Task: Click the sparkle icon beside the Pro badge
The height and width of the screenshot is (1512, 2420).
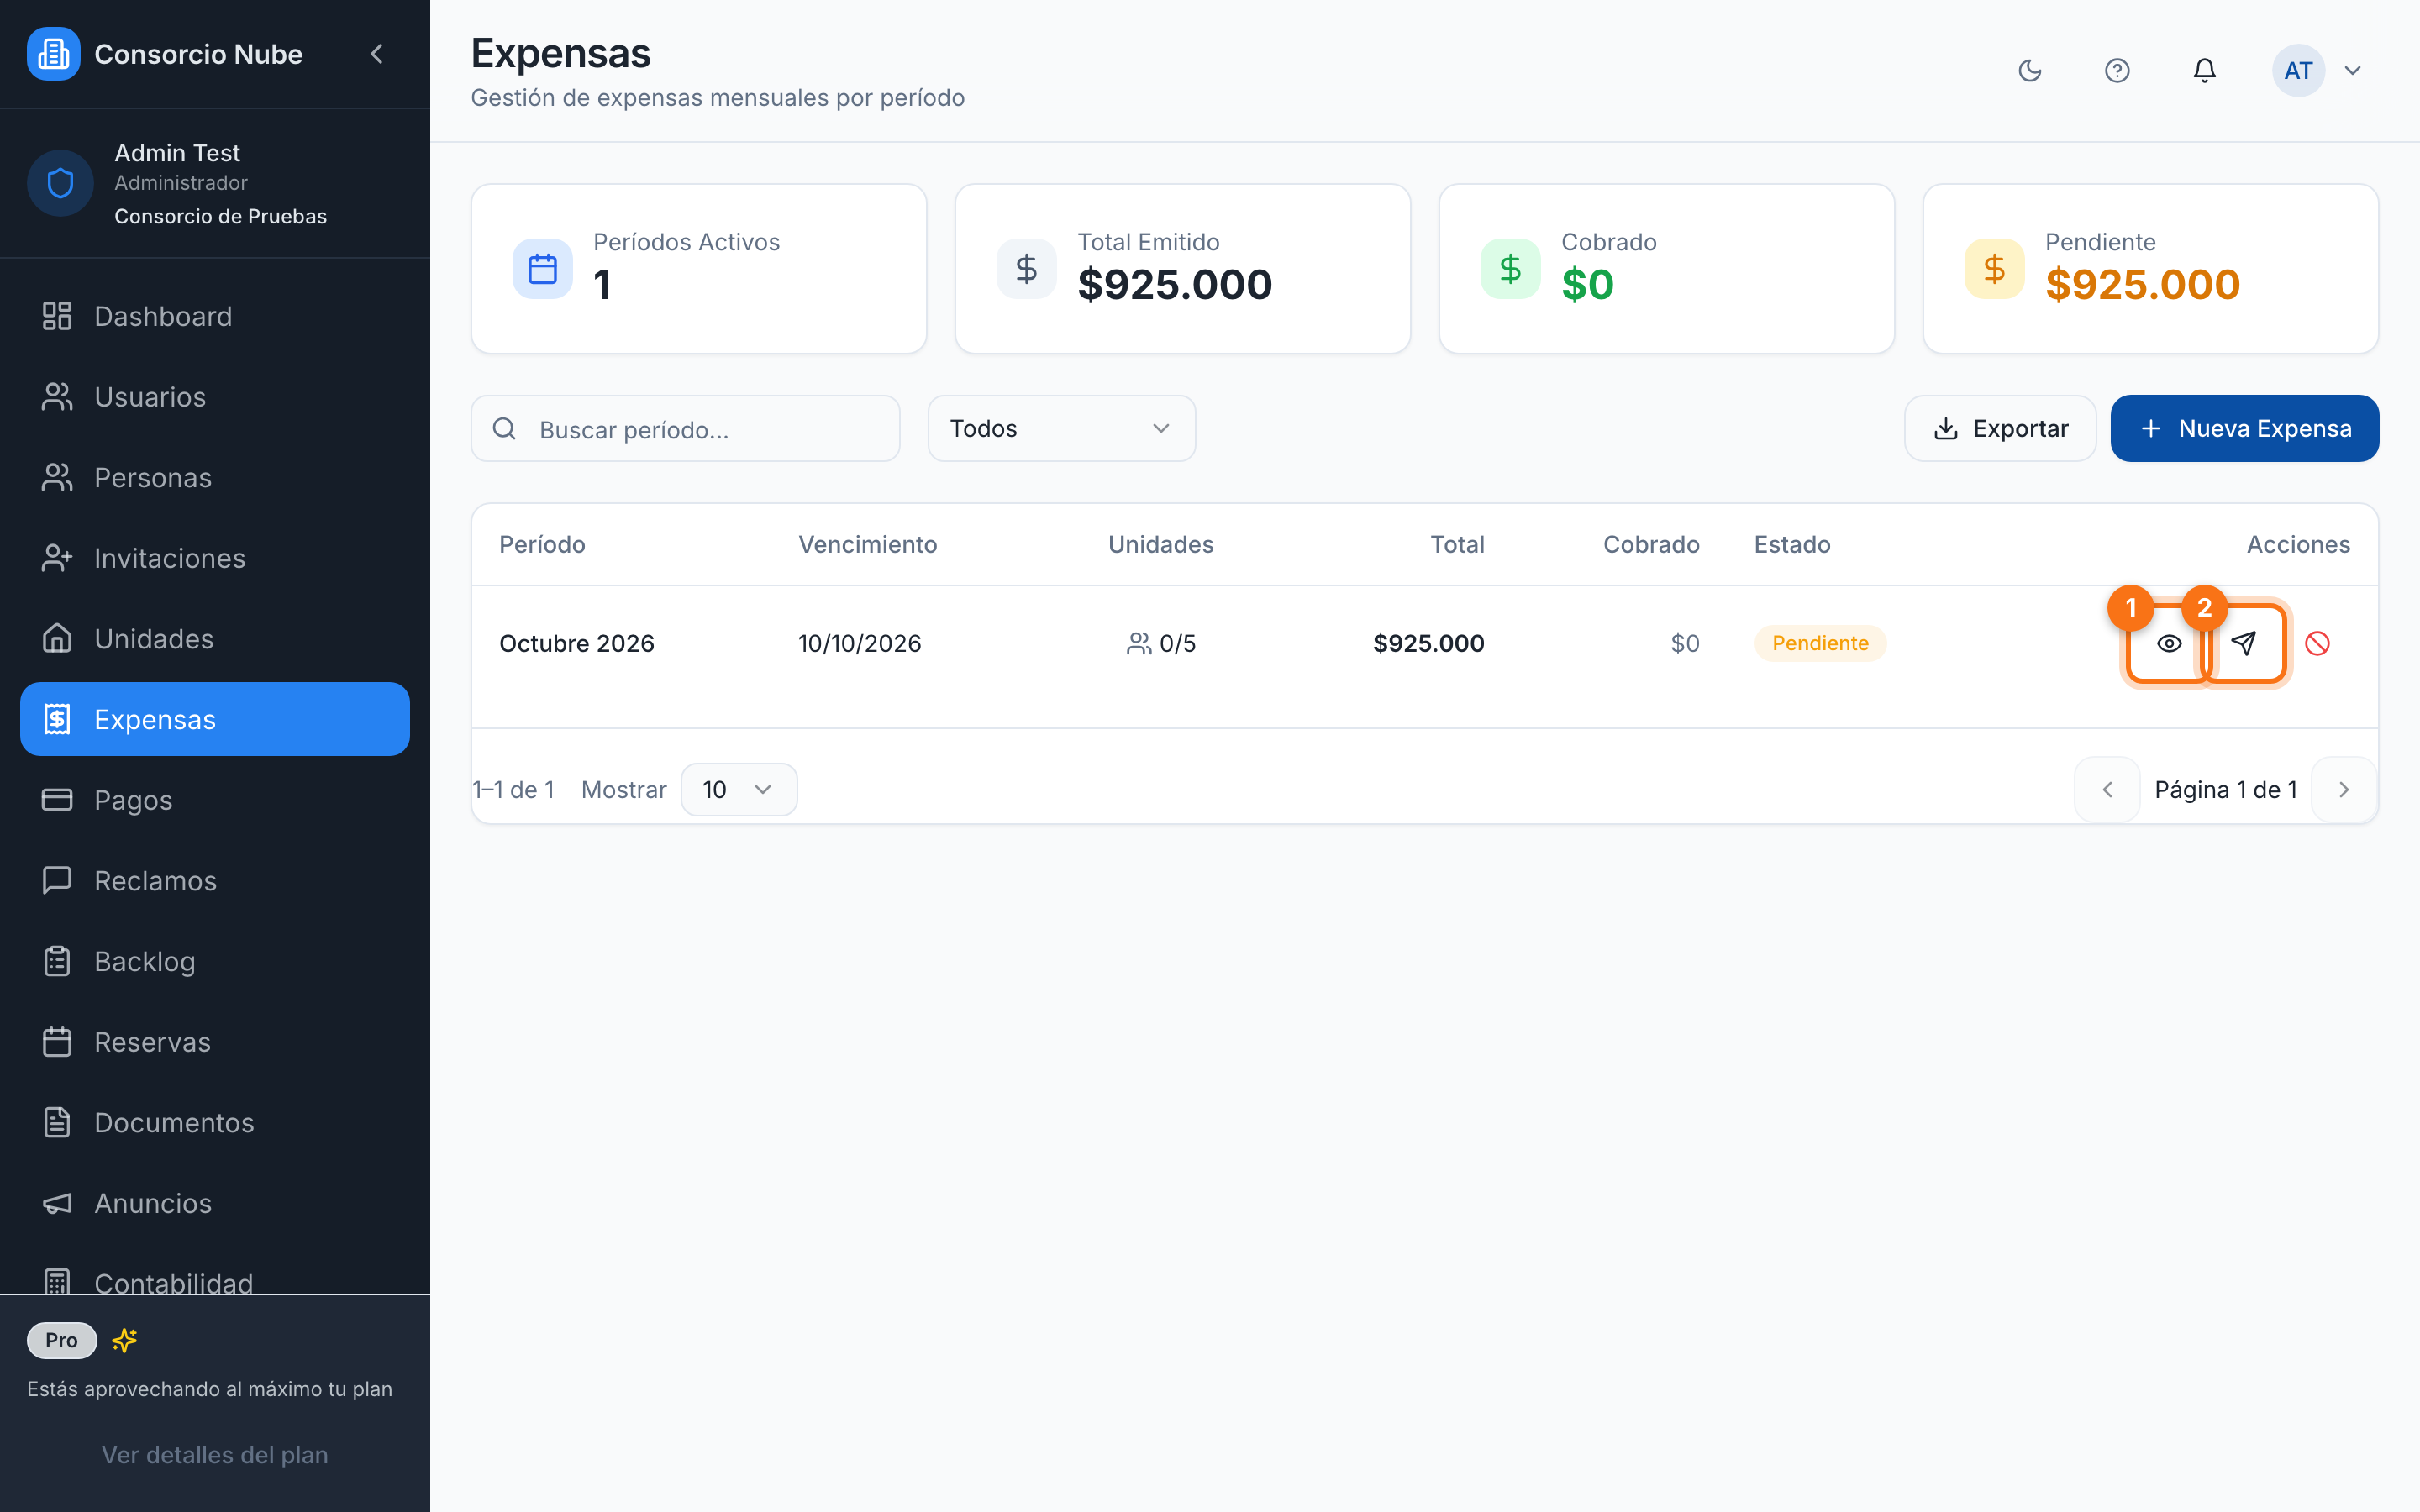Action: point(125,1340)
